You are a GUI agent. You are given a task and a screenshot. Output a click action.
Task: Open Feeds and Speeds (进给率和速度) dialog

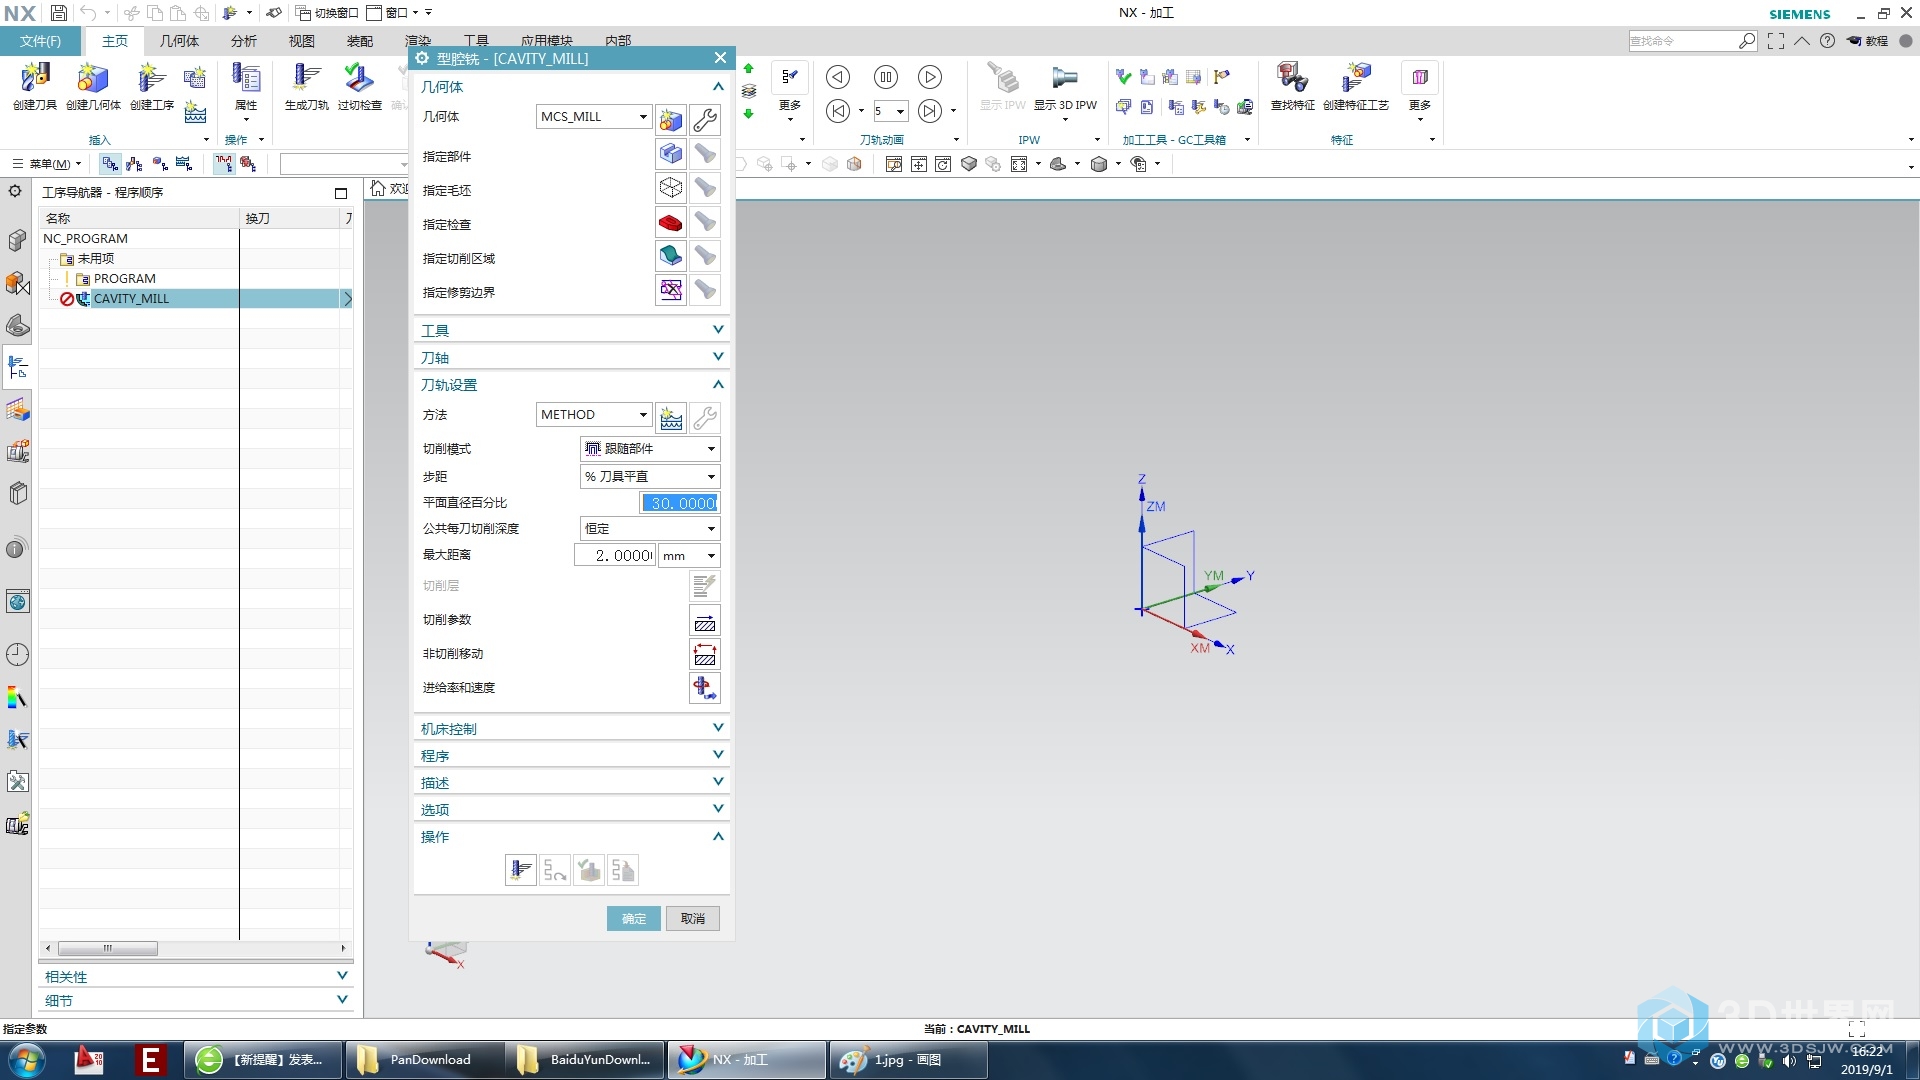pos(705,688)
